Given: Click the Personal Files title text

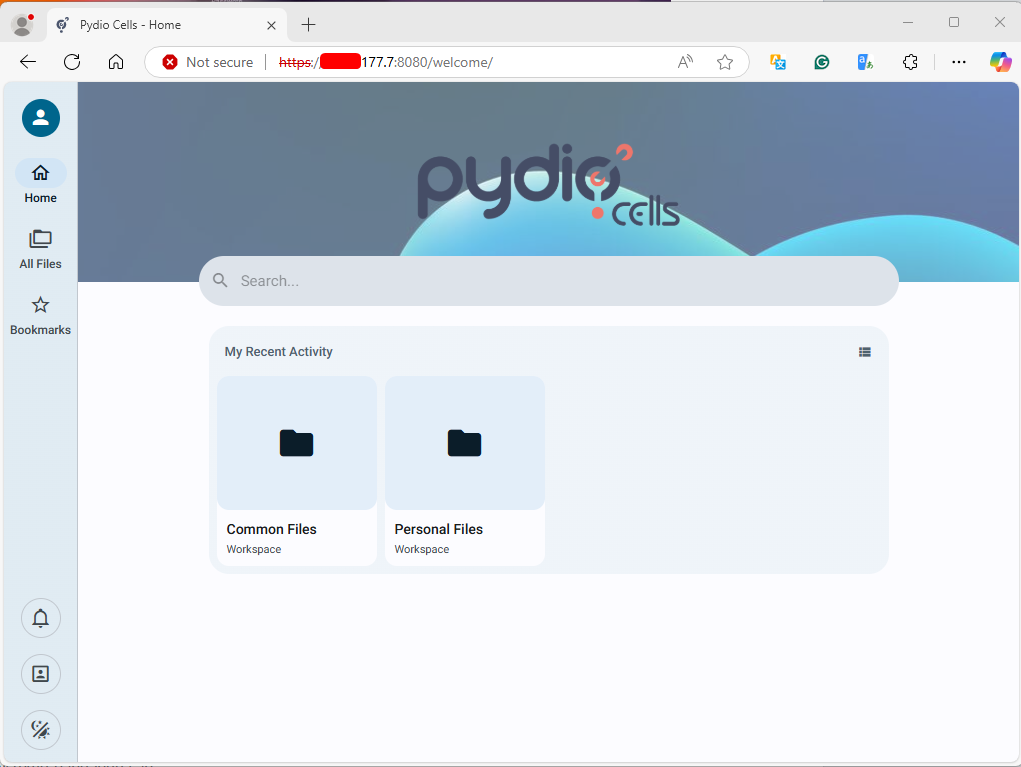Looking at the screenshot, I should coord(439,529).
